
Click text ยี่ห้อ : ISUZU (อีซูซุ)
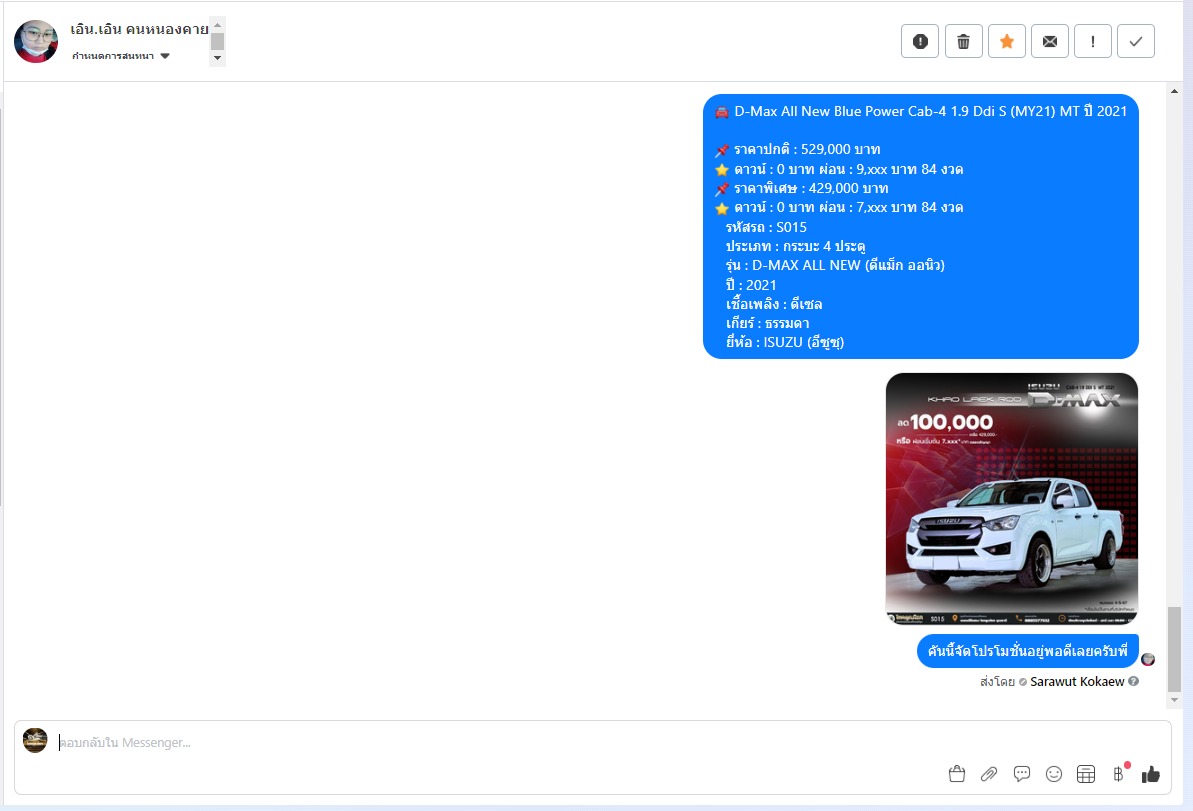(x=784, y=342)
